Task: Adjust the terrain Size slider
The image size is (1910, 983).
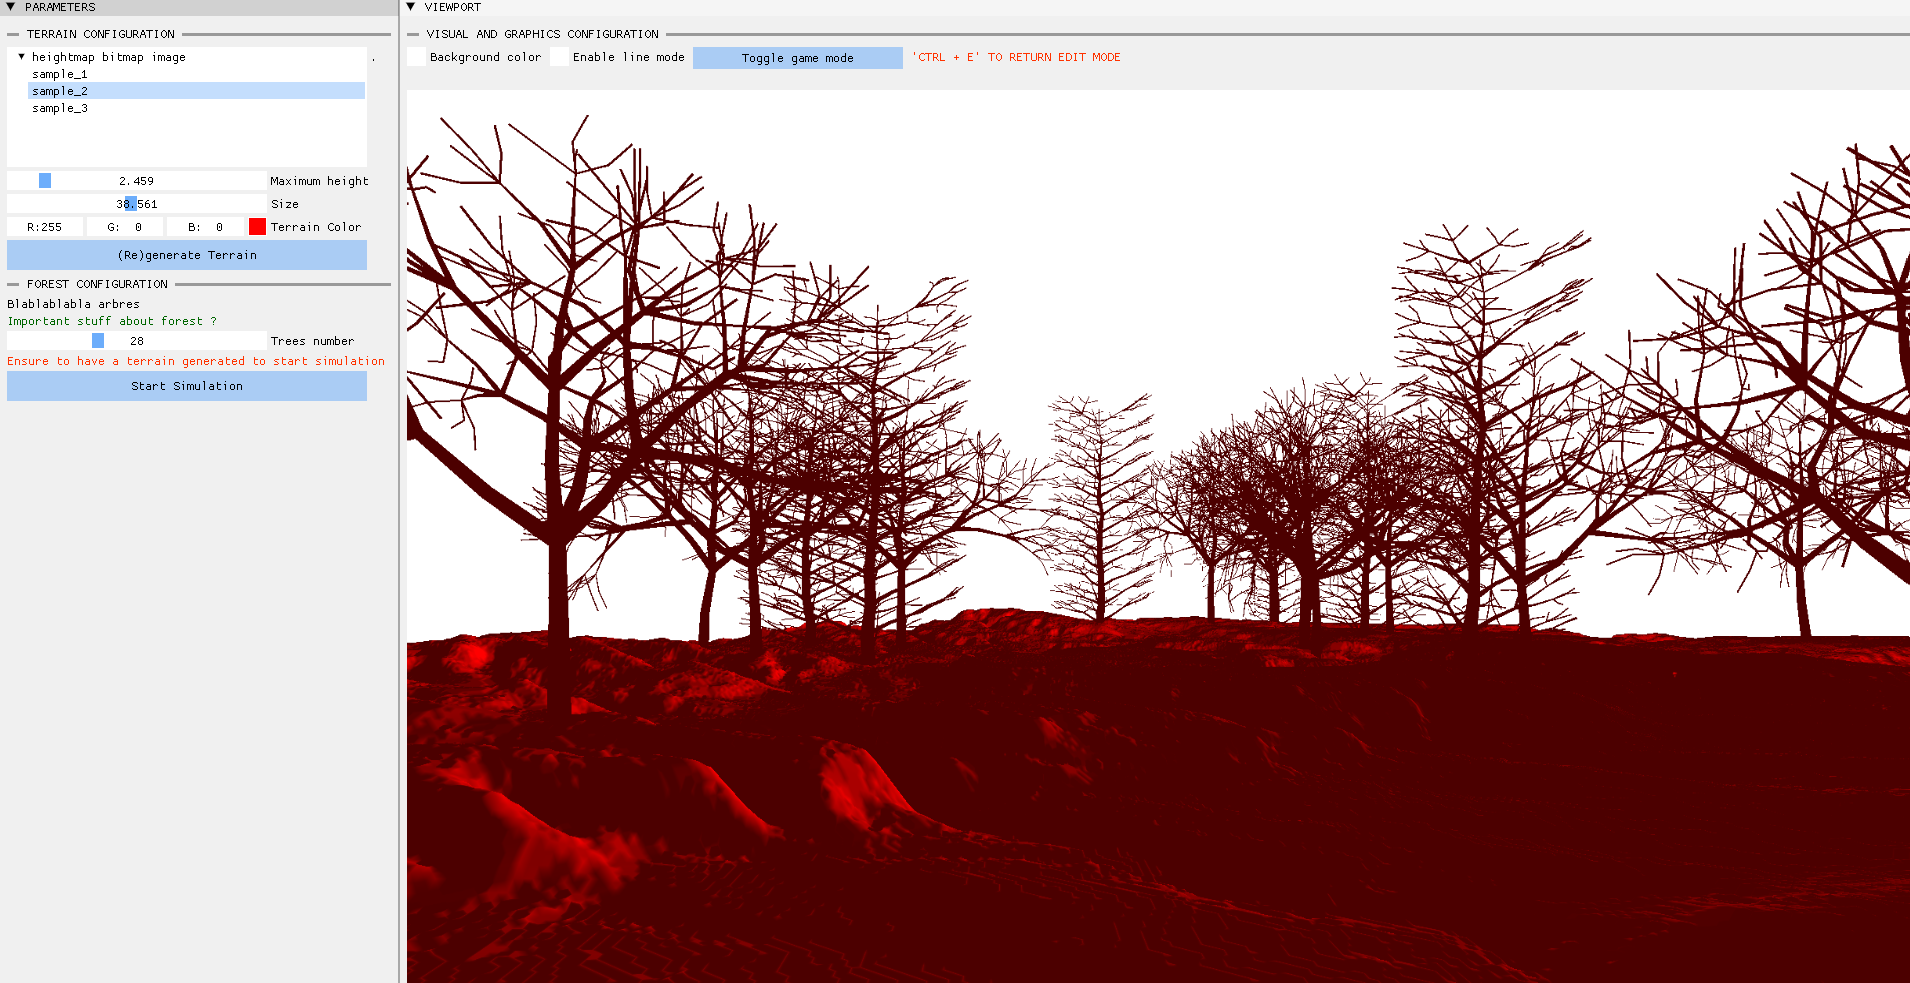Action: 136,204
